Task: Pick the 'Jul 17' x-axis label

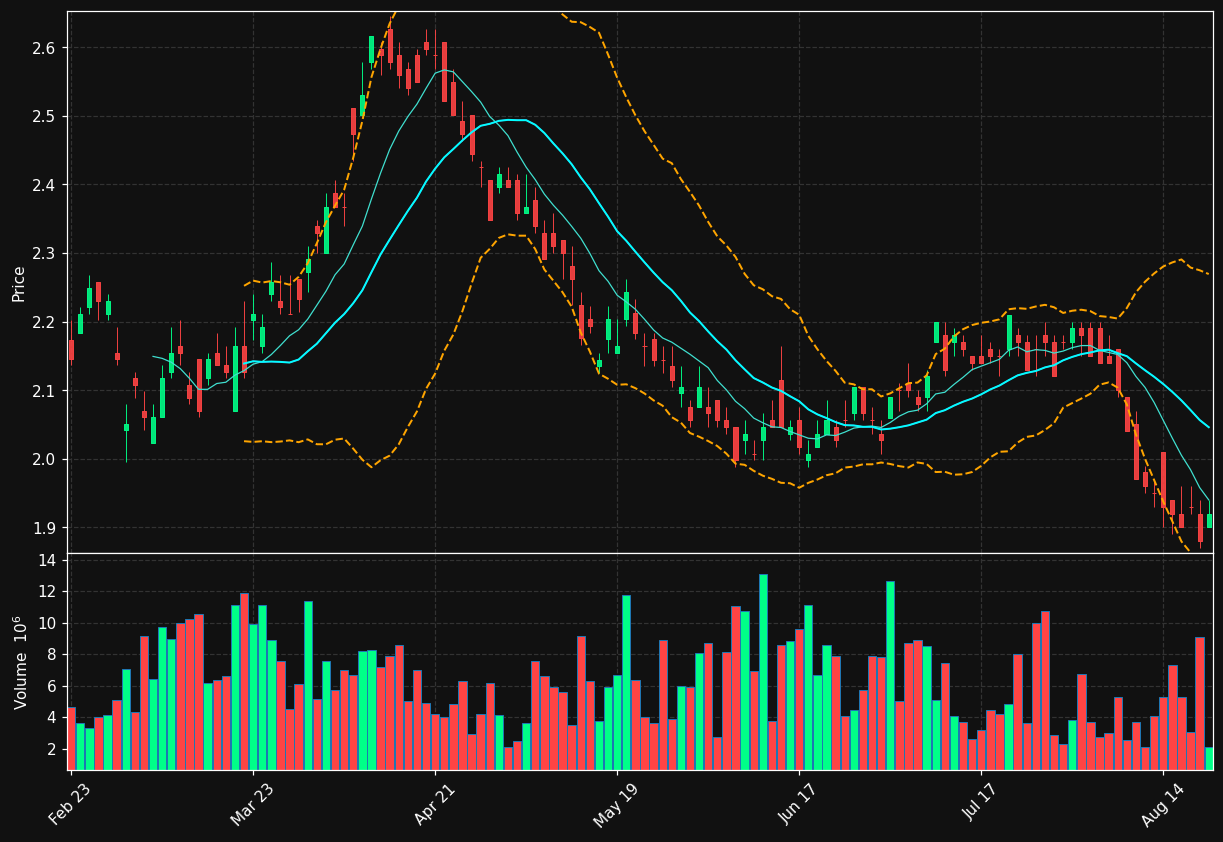Action: (979, 802)
